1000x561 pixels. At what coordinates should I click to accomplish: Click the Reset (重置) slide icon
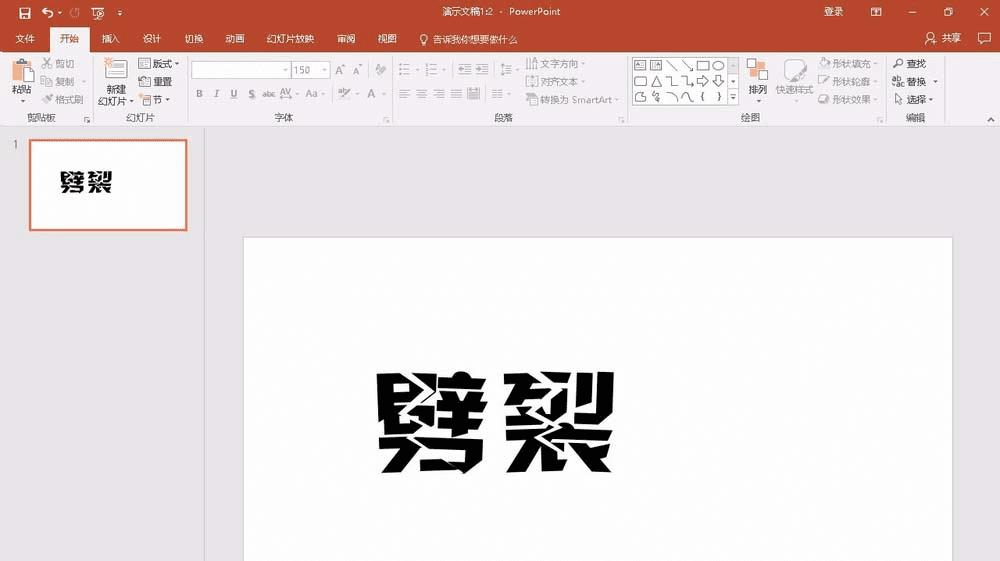(x=145, y=82)
